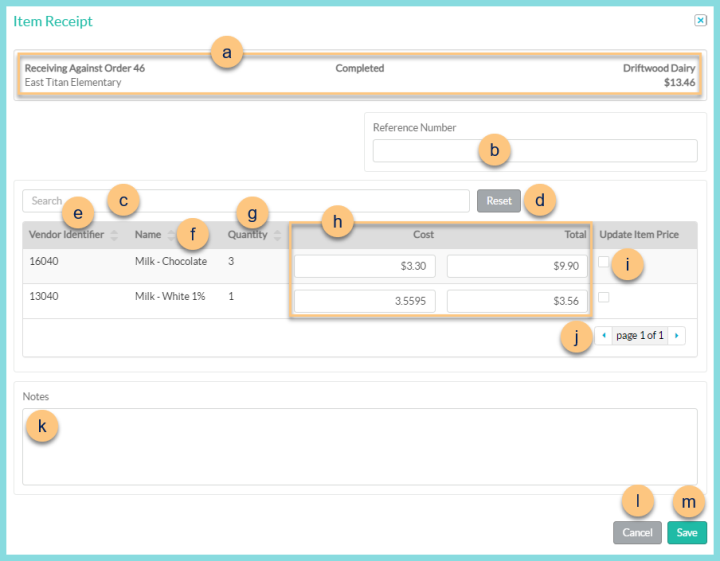
Task: Close the Item Receipt dialog with X
Action: click(700, 20)
